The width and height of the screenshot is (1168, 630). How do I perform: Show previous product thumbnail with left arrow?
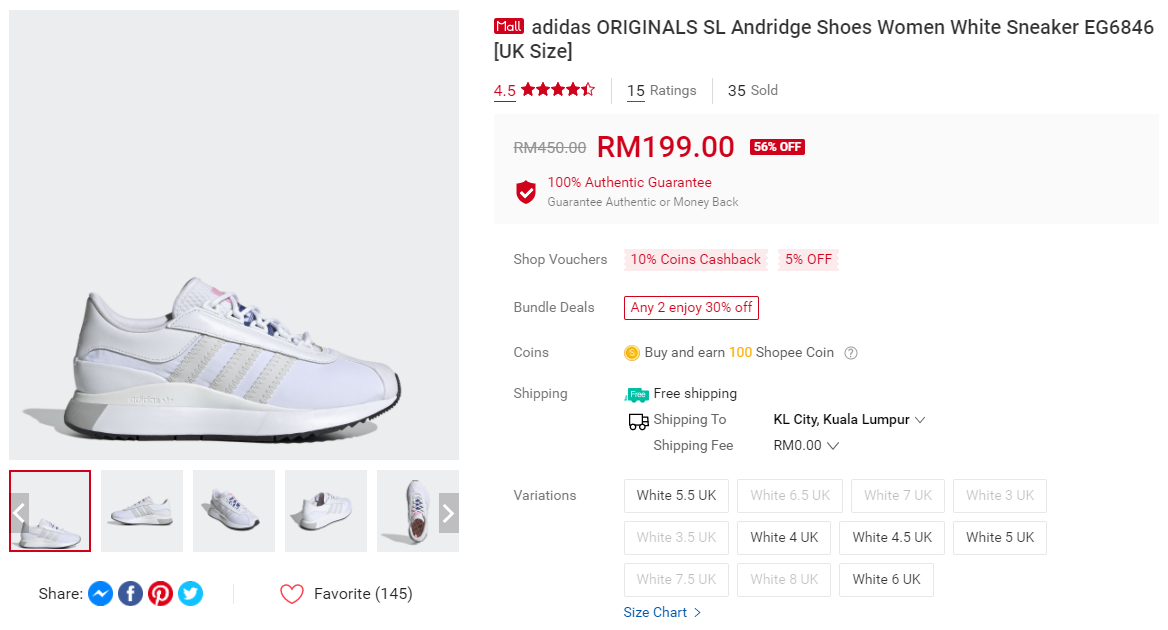click(19, 513)
